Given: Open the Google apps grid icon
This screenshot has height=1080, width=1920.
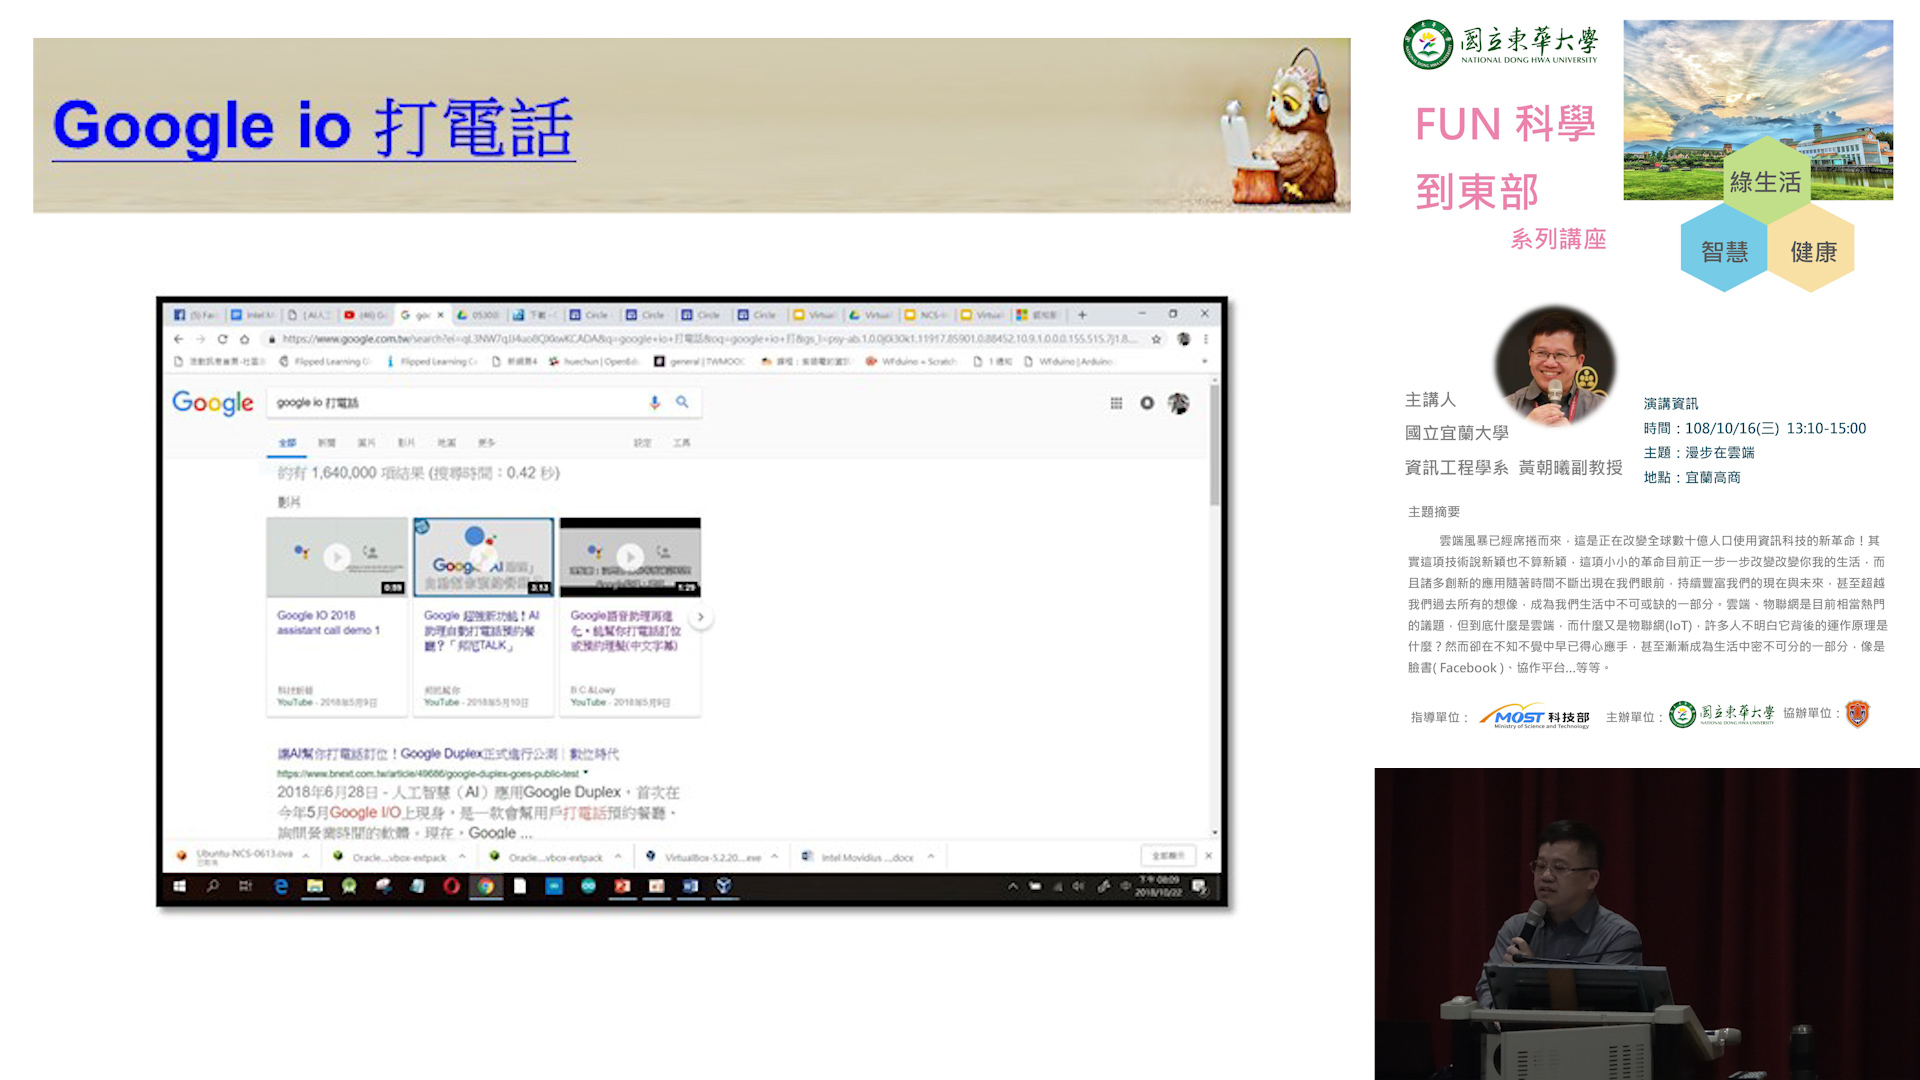Looking at the screenshot, I should tap(1116, 403).
